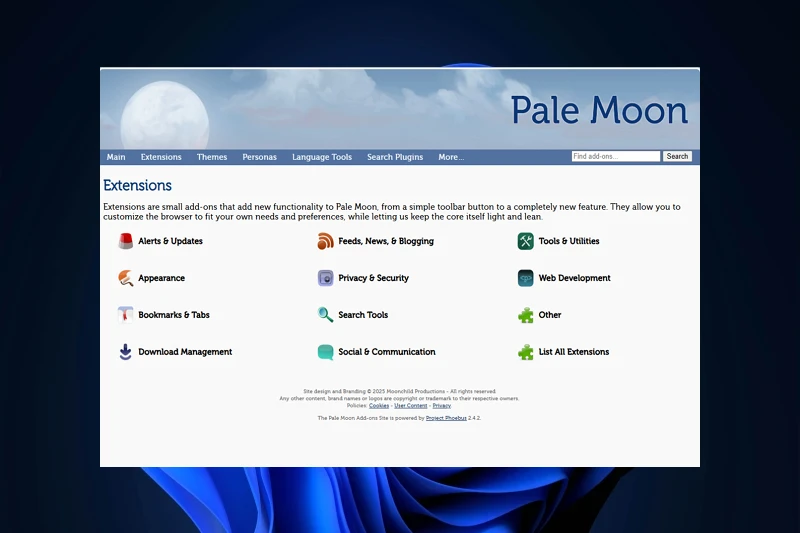The width and height of the screenshot is (800, 533).
Task: Click the magnifying glass Search Tools icon
Action: [326, 315]
